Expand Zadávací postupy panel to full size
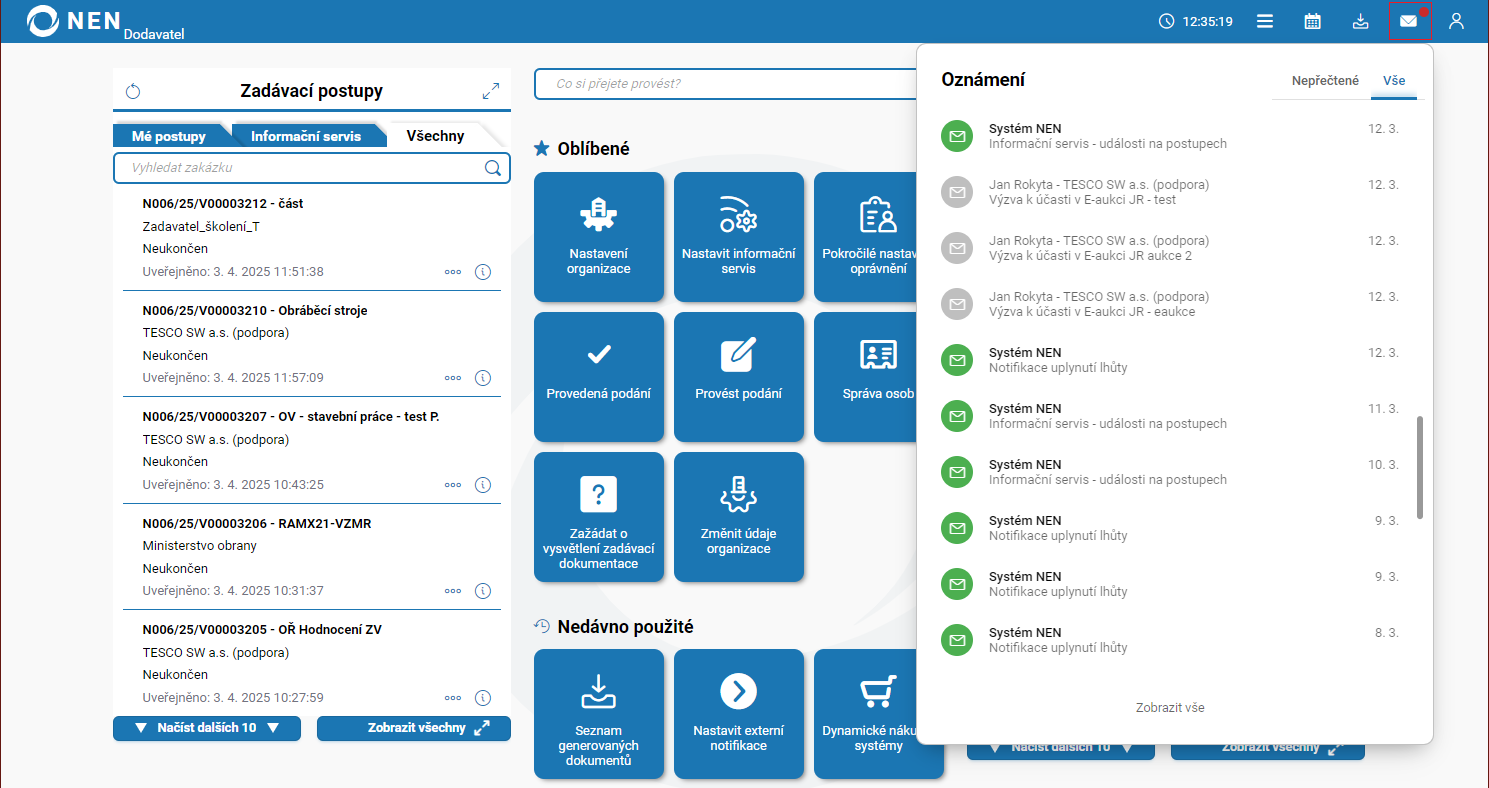 click(x=491, y=91)
